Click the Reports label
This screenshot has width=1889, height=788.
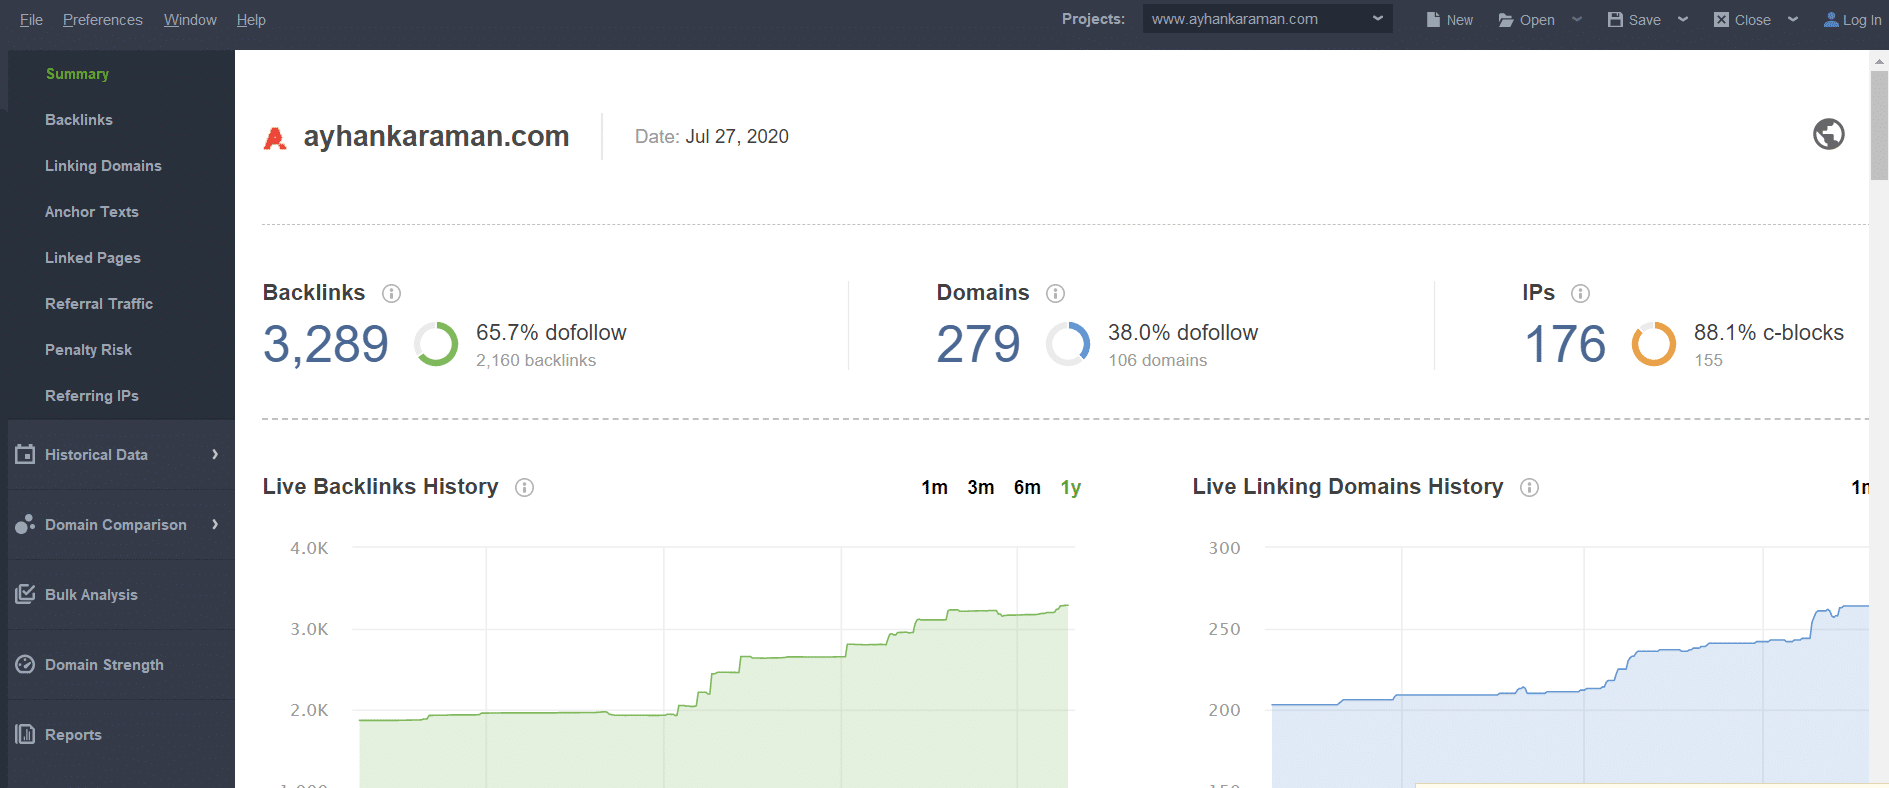(x=73, y=735)
